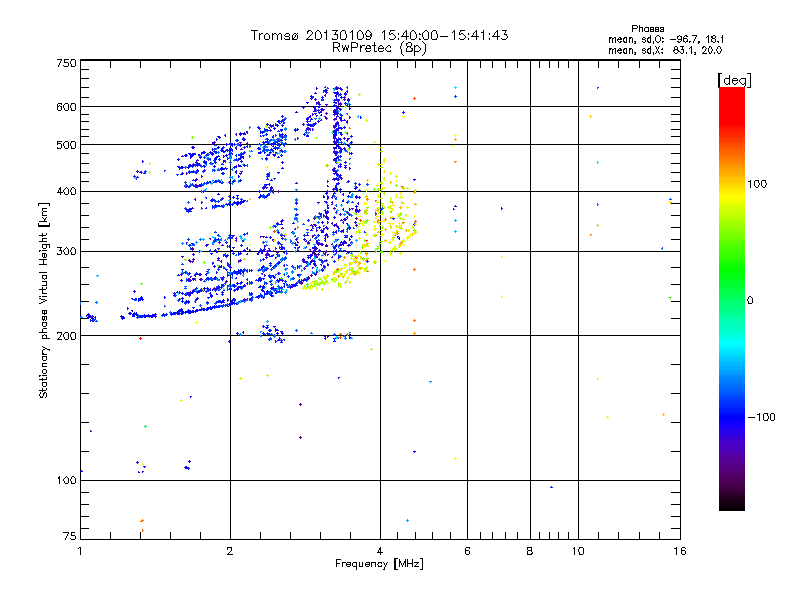This screenshot has height=600, width=800.
Task: Click x-axis tick label '4'
Action: (380, 551)
